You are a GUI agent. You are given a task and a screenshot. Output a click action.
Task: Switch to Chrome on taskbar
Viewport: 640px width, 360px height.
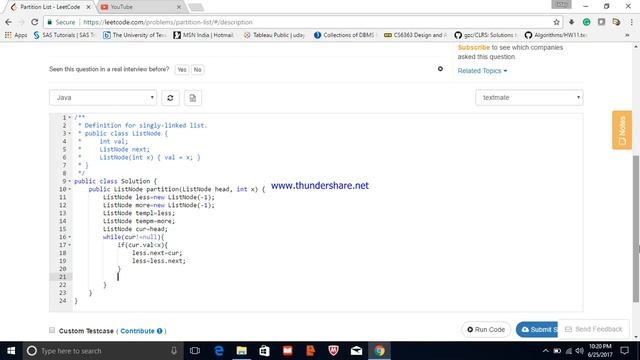point(379,351)
